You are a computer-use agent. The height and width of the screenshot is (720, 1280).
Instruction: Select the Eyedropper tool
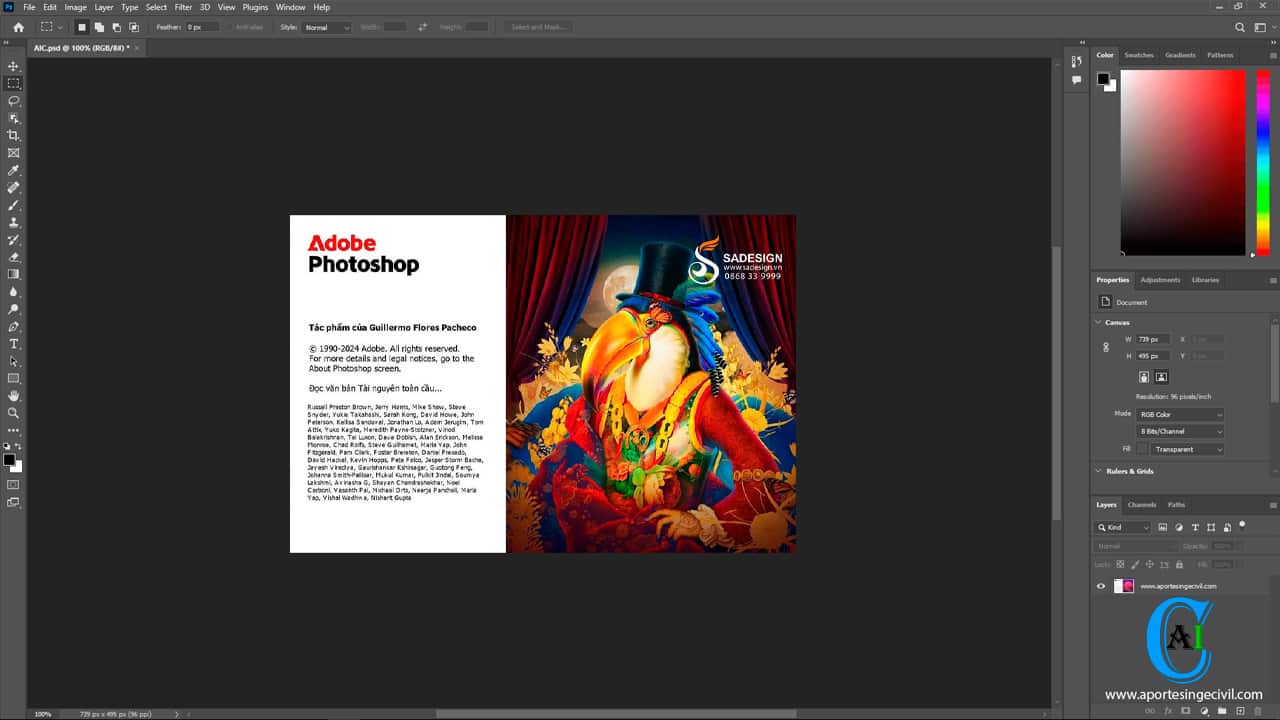[x=13, y=171]
